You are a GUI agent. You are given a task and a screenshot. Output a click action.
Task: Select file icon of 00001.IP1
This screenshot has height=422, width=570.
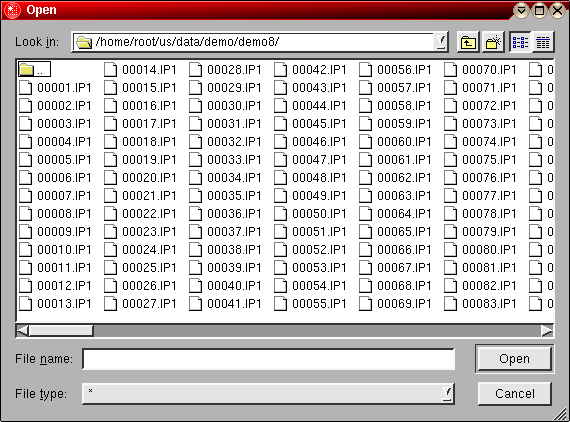[x=25, y=88]
